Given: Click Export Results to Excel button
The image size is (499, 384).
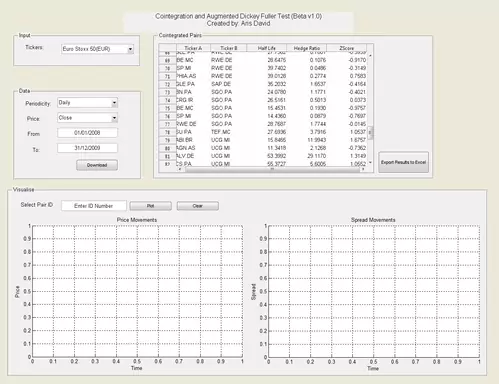Looking at the screenshot, I should [403, 162].
